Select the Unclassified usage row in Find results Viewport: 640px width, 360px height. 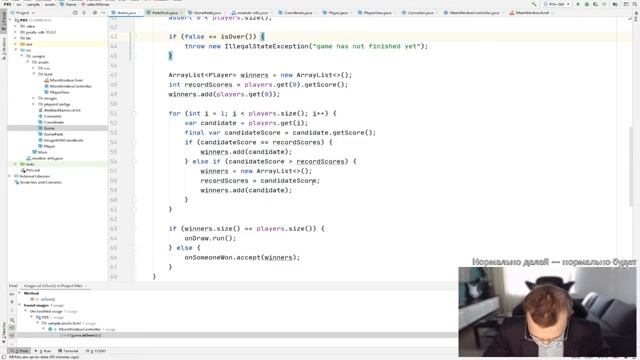tap(53, 311)
